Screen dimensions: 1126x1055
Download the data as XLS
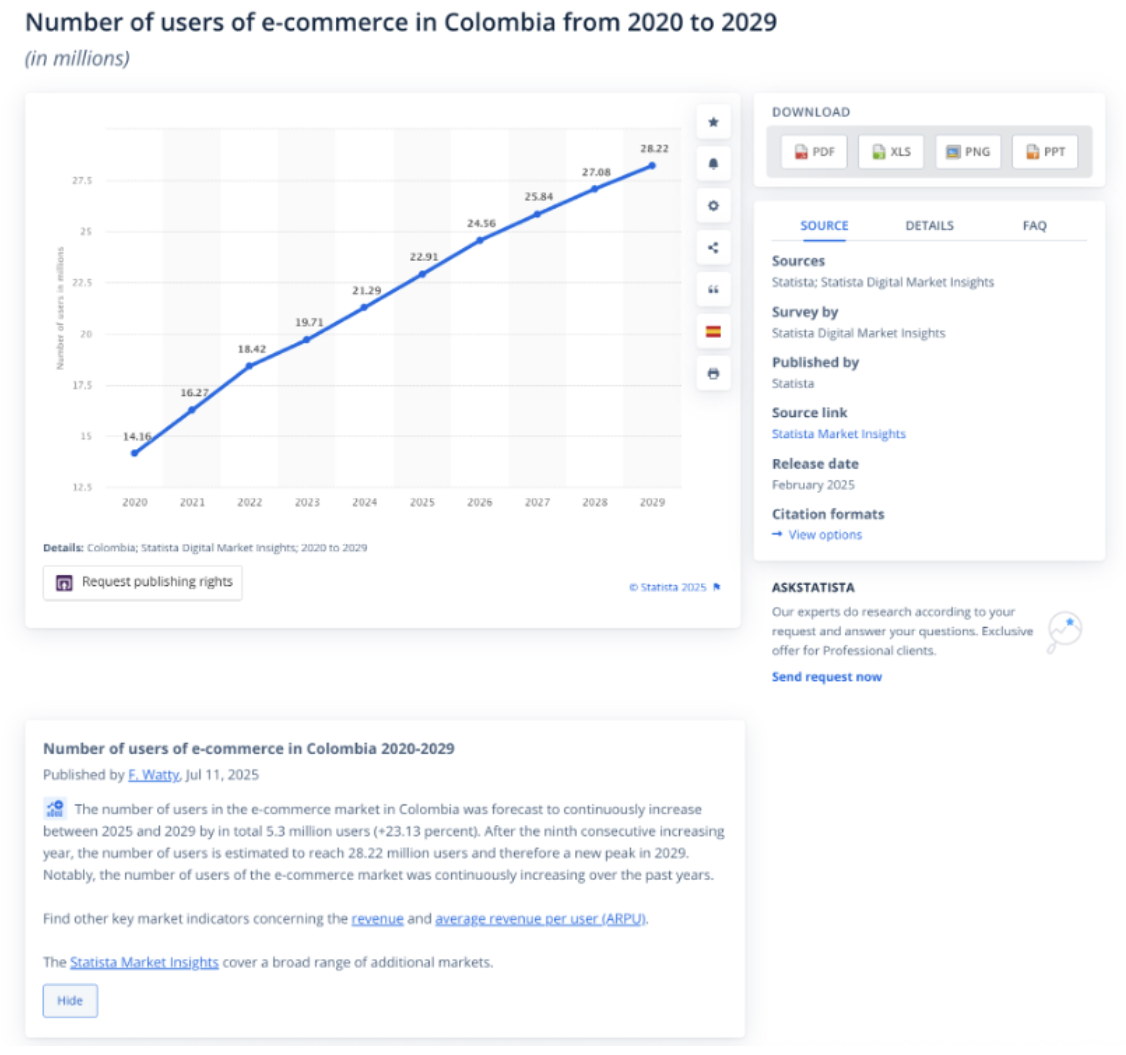pyautogui.click(x=891, y=152)
